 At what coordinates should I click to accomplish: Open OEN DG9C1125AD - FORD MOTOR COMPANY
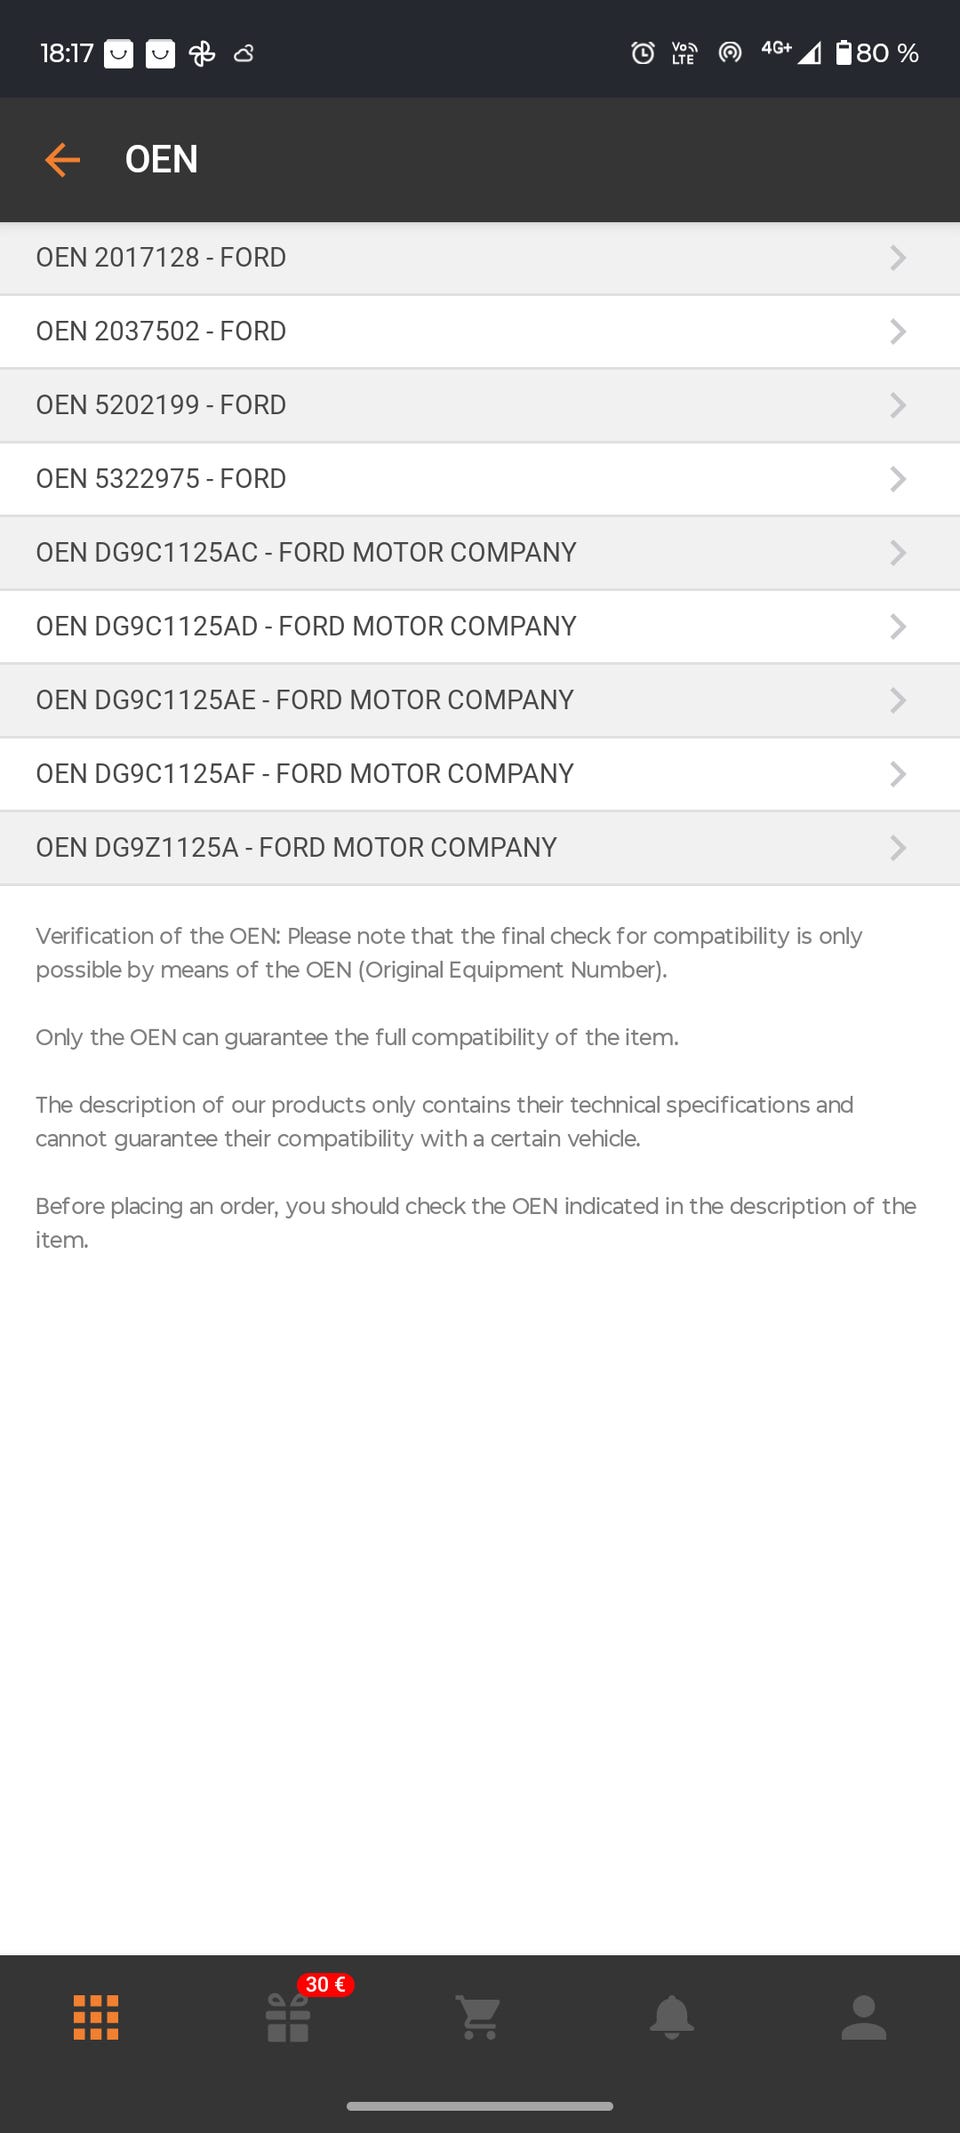click(480, 627)
